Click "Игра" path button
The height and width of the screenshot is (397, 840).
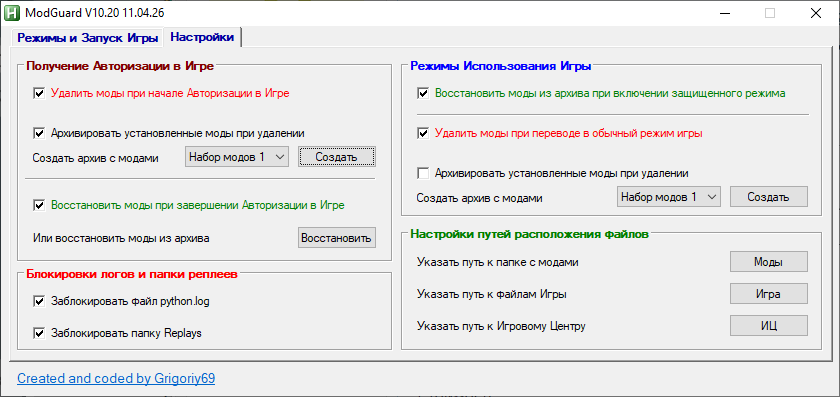(769, 294)
